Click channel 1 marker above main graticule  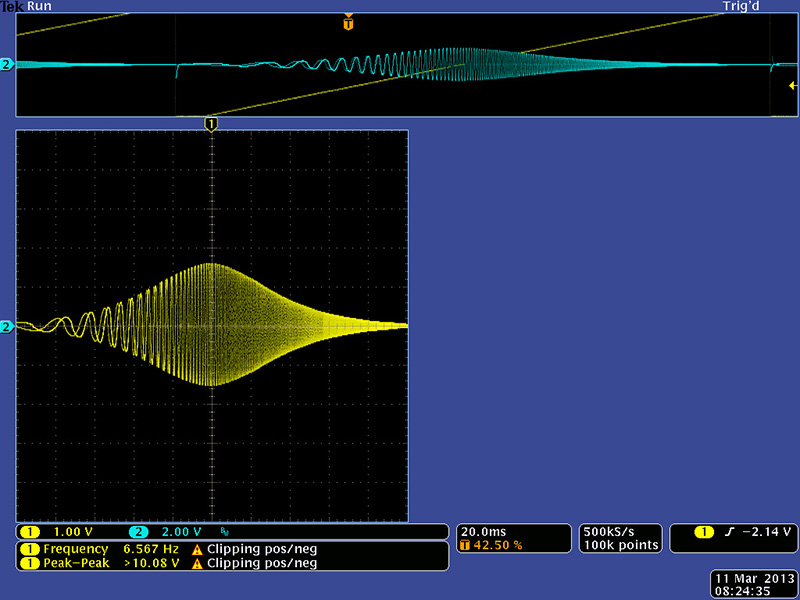click(x=211, y=123)
